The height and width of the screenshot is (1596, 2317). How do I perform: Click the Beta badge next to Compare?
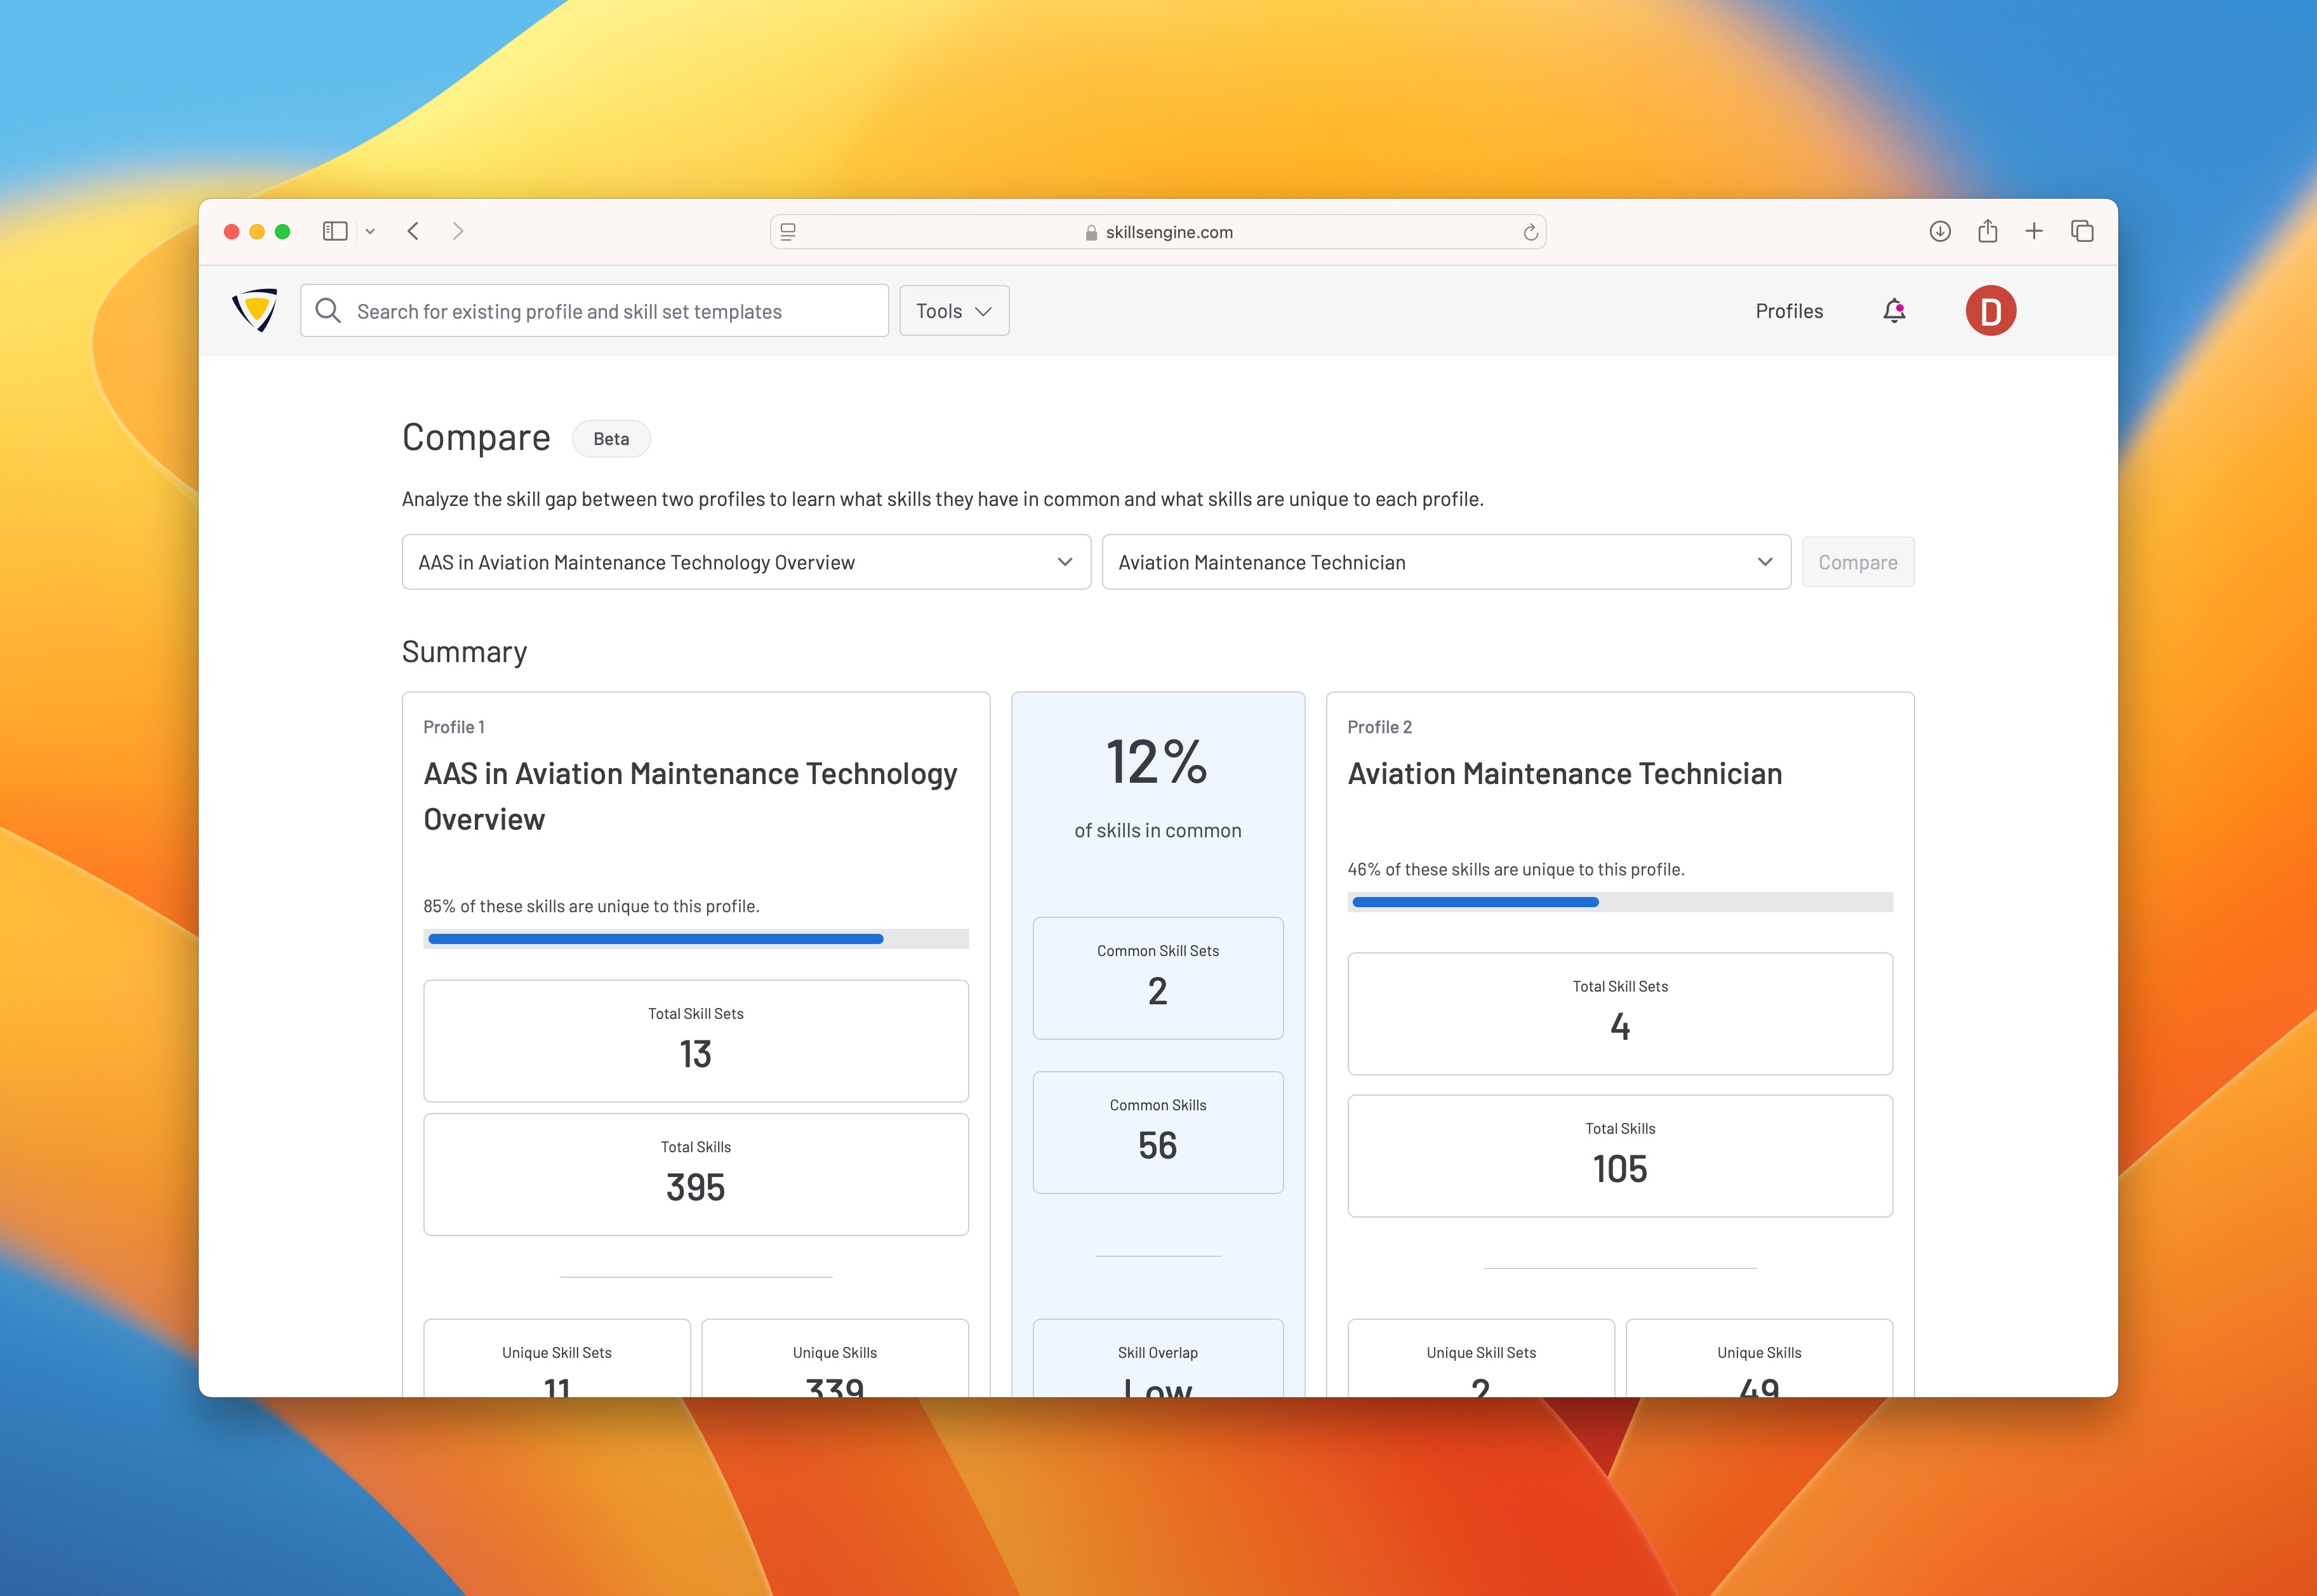(611, 439)
